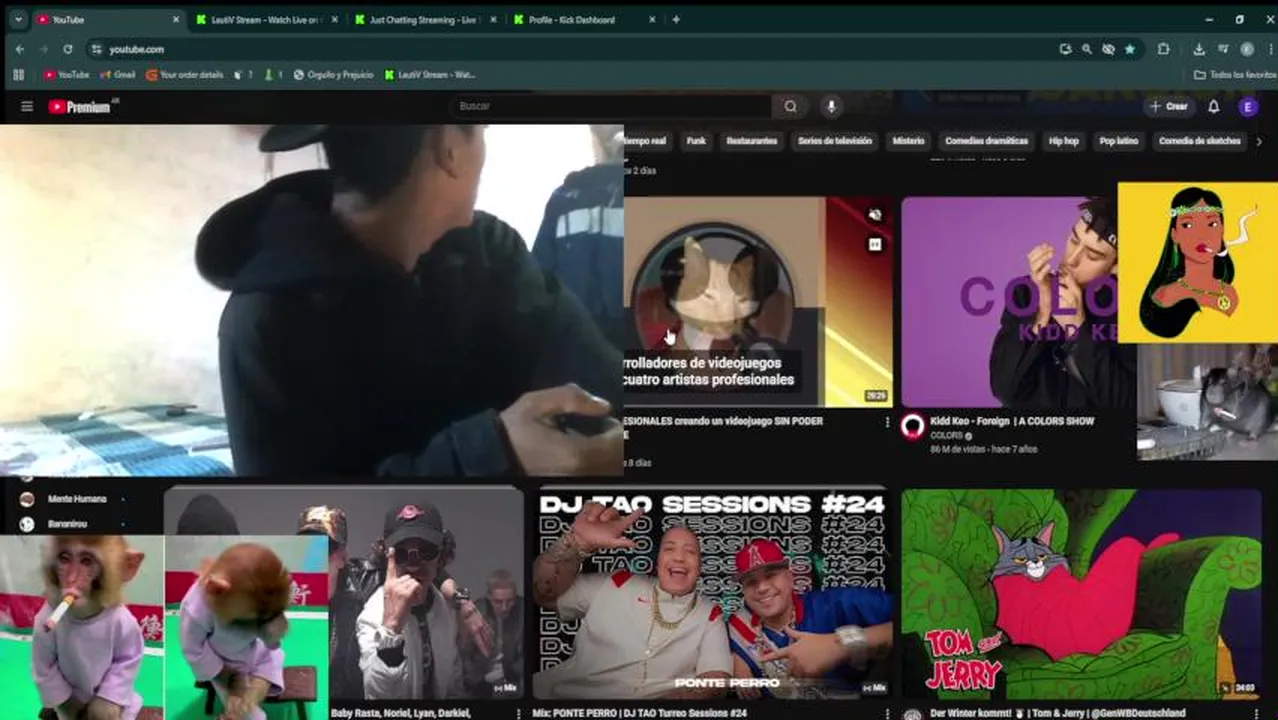The image size is (1278, 720).
Task: Open the Gmail bookmark
Action: [x=117, y=75]
